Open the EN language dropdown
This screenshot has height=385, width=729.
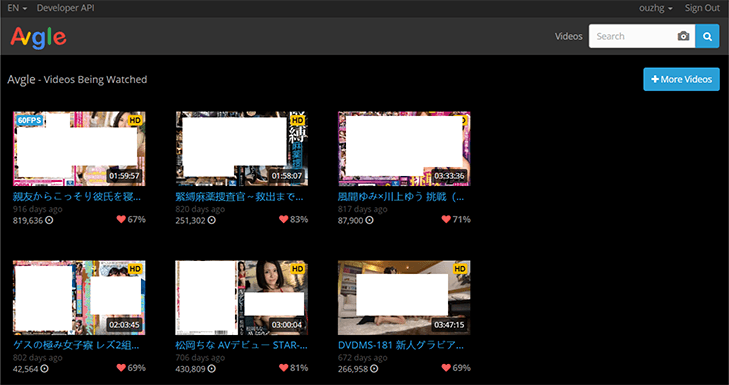(x=17, y=8)
